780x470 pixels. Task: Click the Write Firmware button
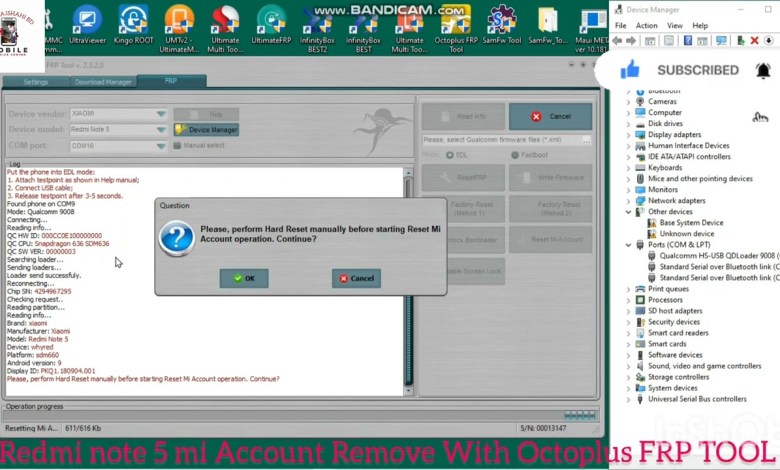[550, 178]
